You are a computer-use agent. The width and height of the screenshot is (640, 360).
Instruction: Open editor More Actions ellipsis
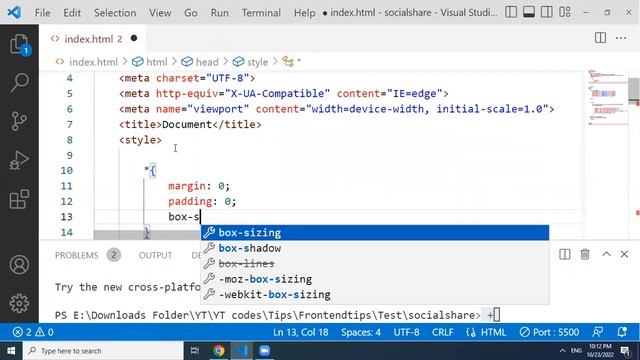click(621, 38)
